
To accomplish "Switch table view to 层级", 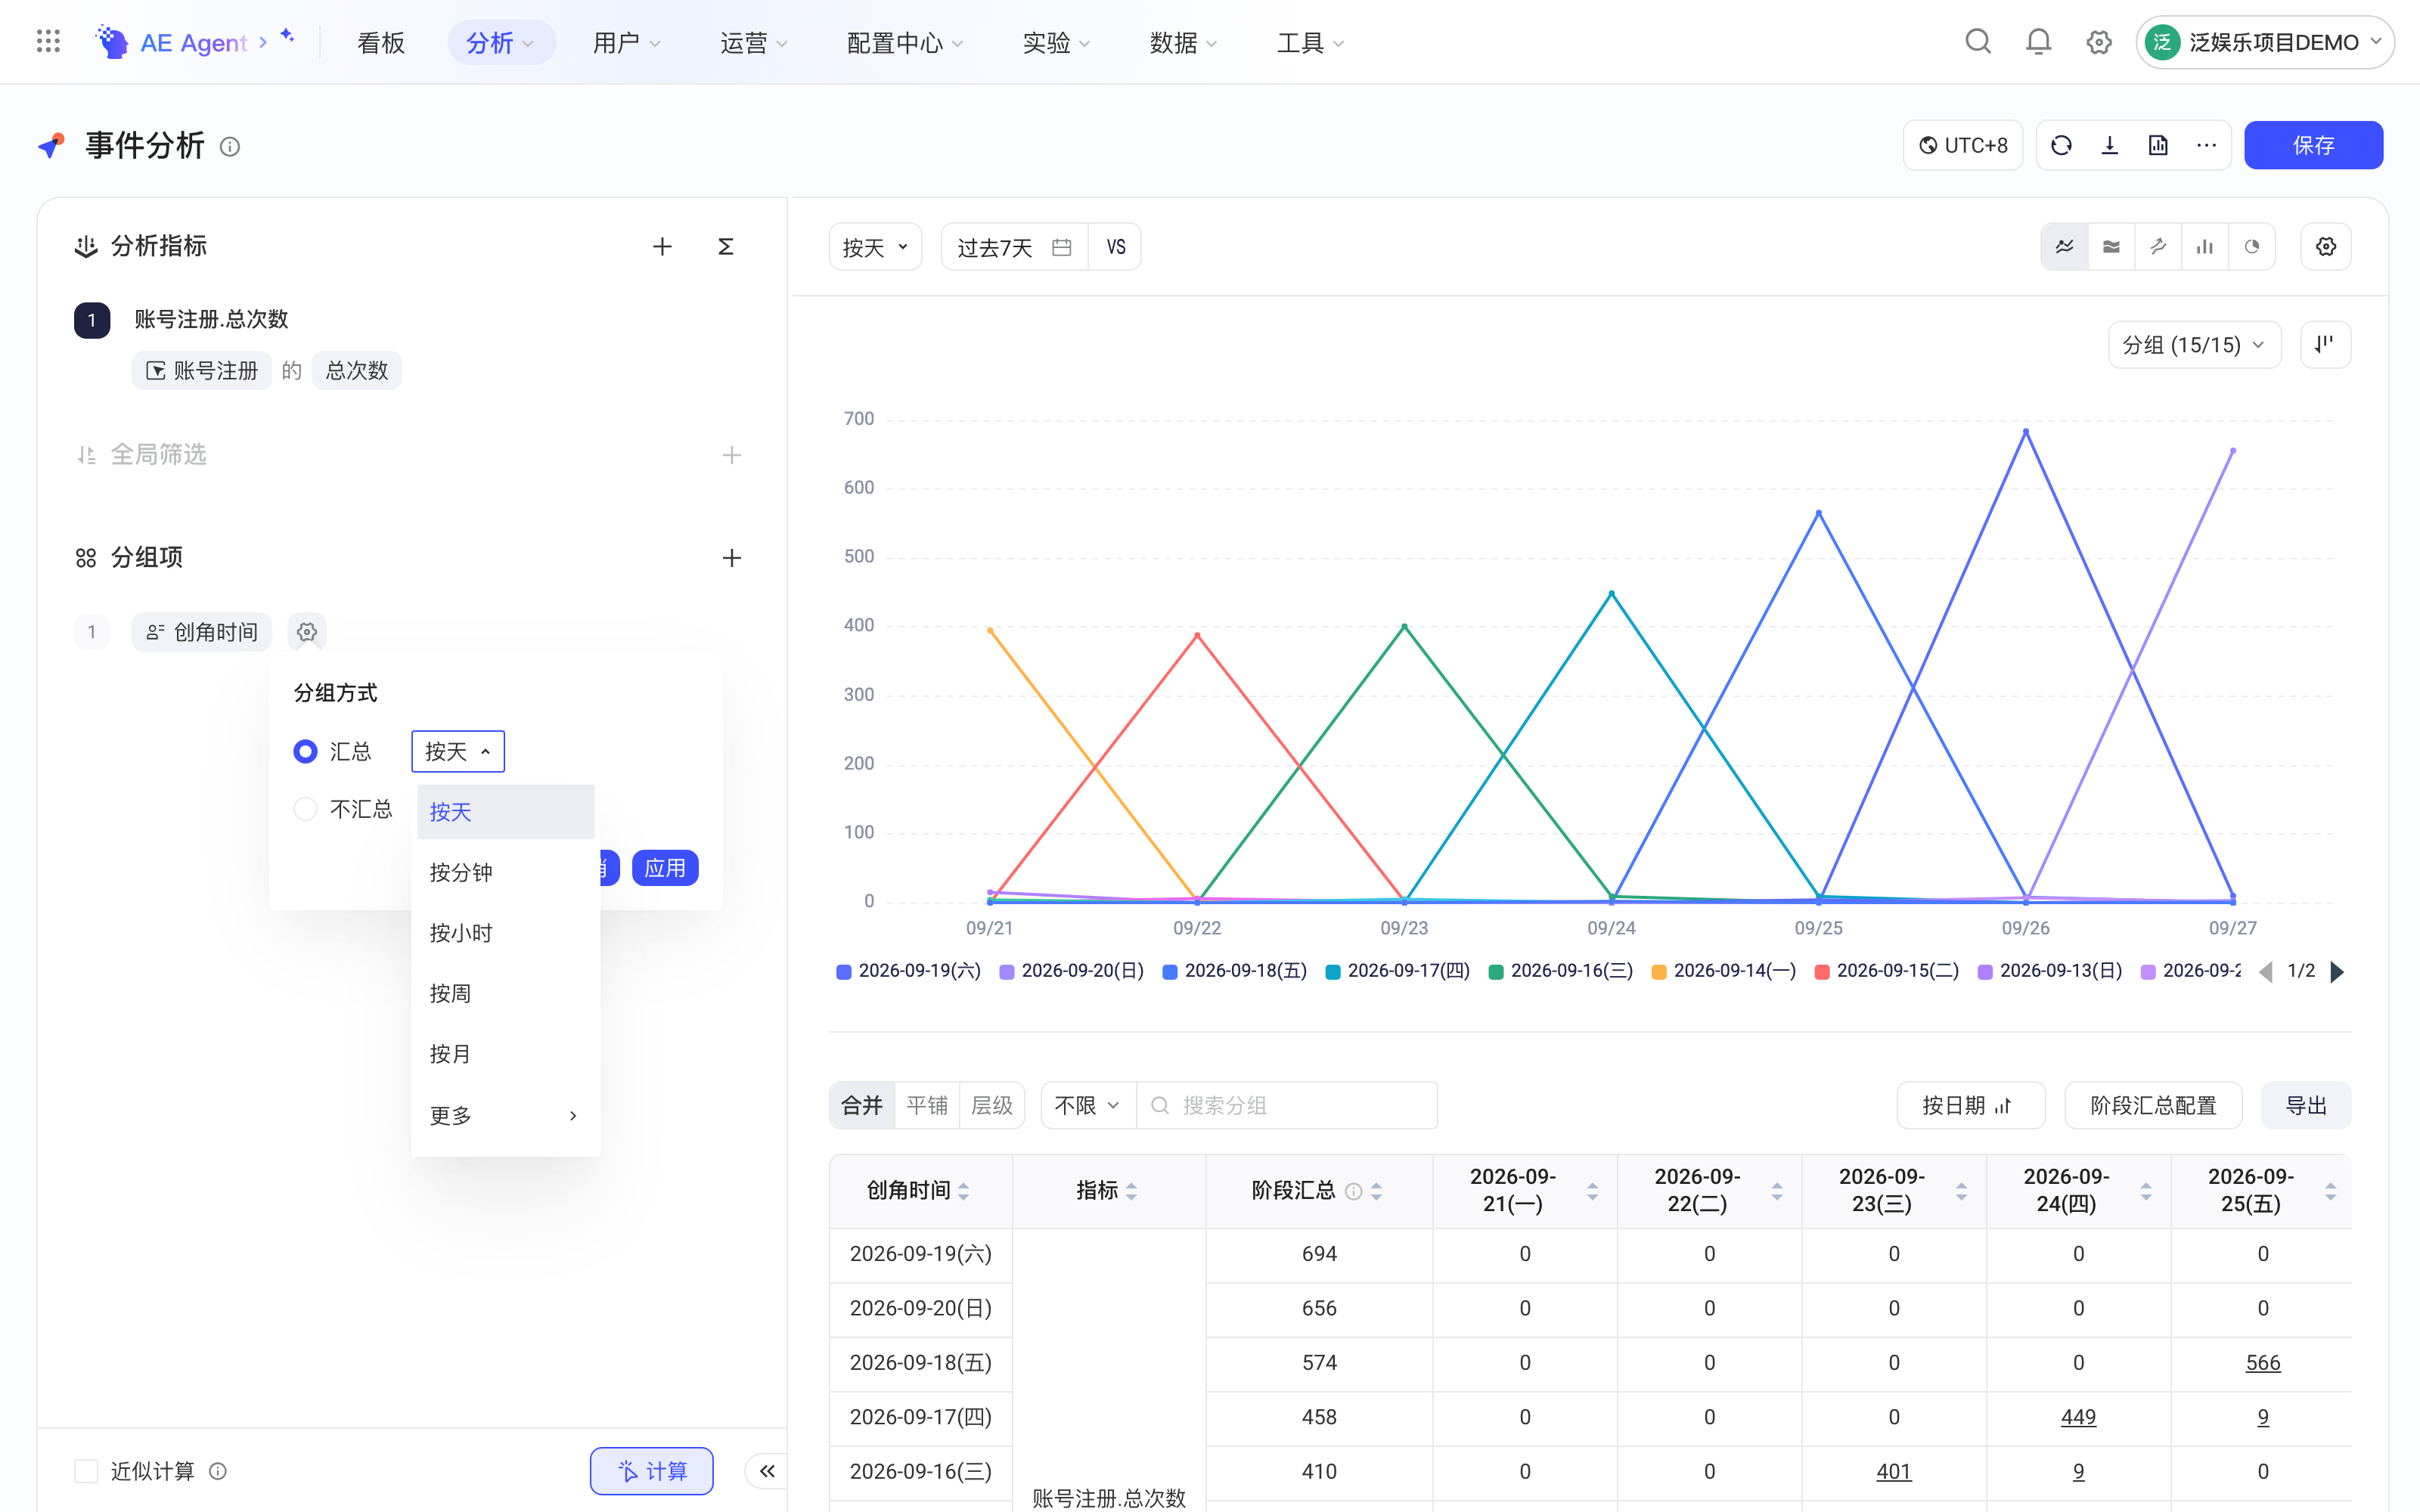I will click(x=992, y=1106).
